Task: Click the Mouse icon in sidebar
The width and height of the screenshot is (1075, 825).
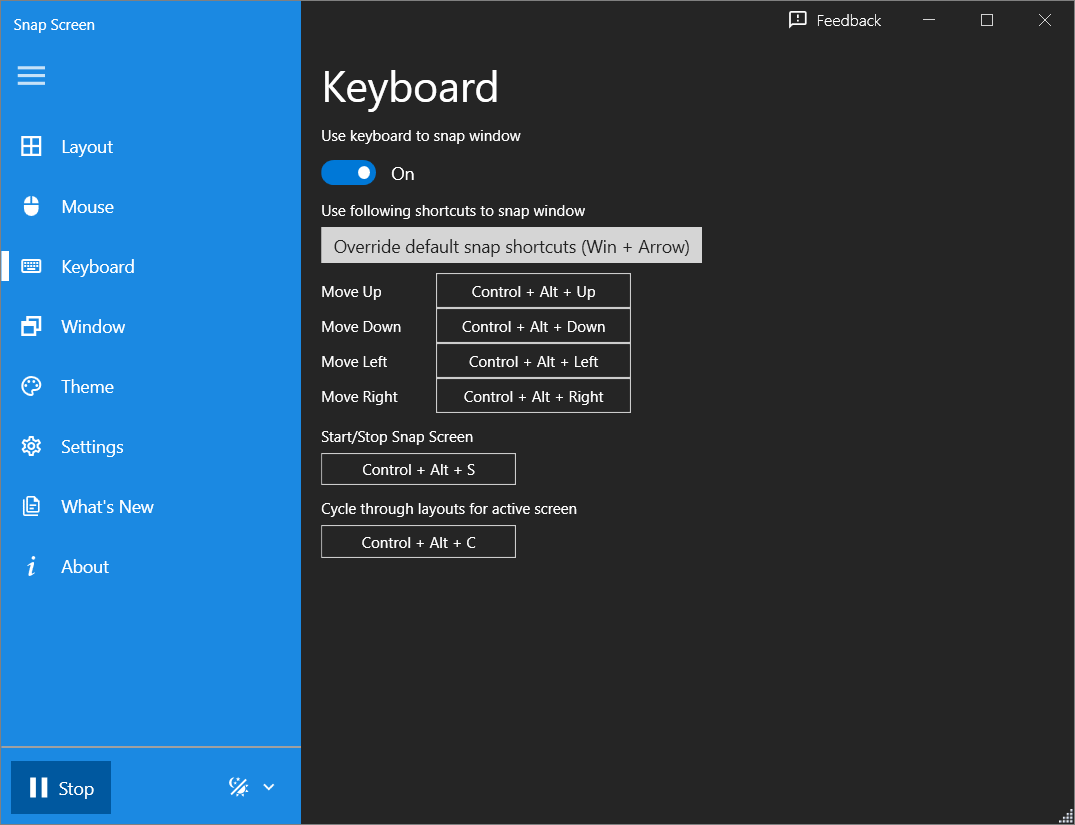Action: pos(31,206)
